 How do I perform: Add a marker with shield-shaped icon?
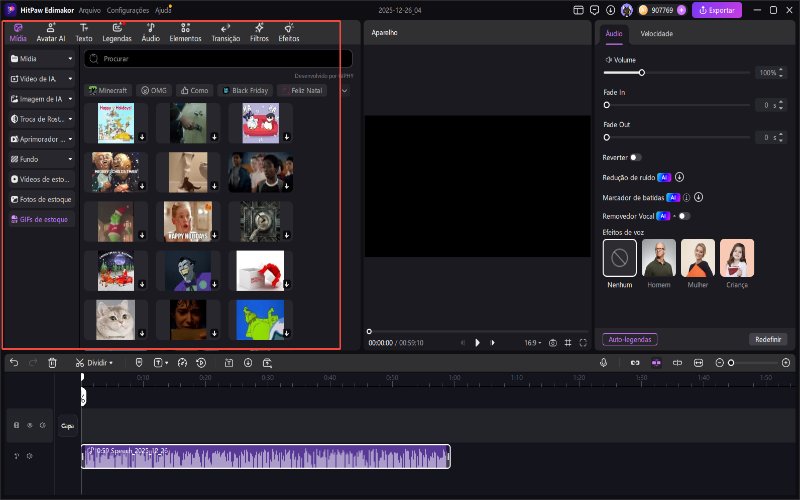139,363
